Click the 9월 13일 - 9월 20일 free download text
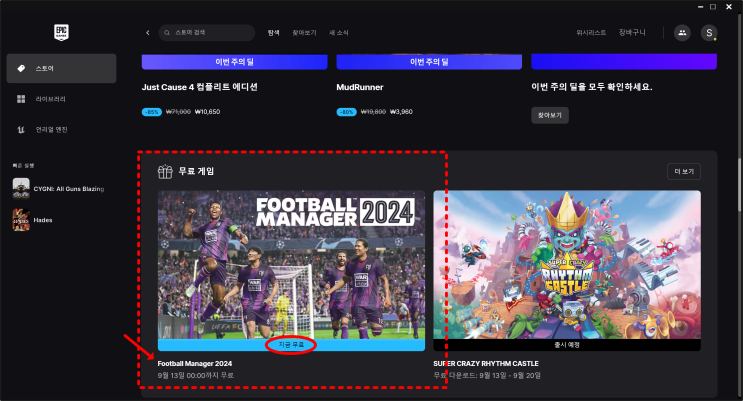743x401 pixels. point(487,375)
